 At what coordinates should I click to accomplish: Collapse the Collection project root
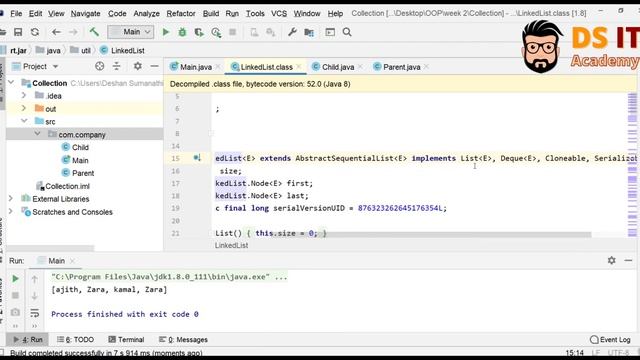(x=11, y=83)
